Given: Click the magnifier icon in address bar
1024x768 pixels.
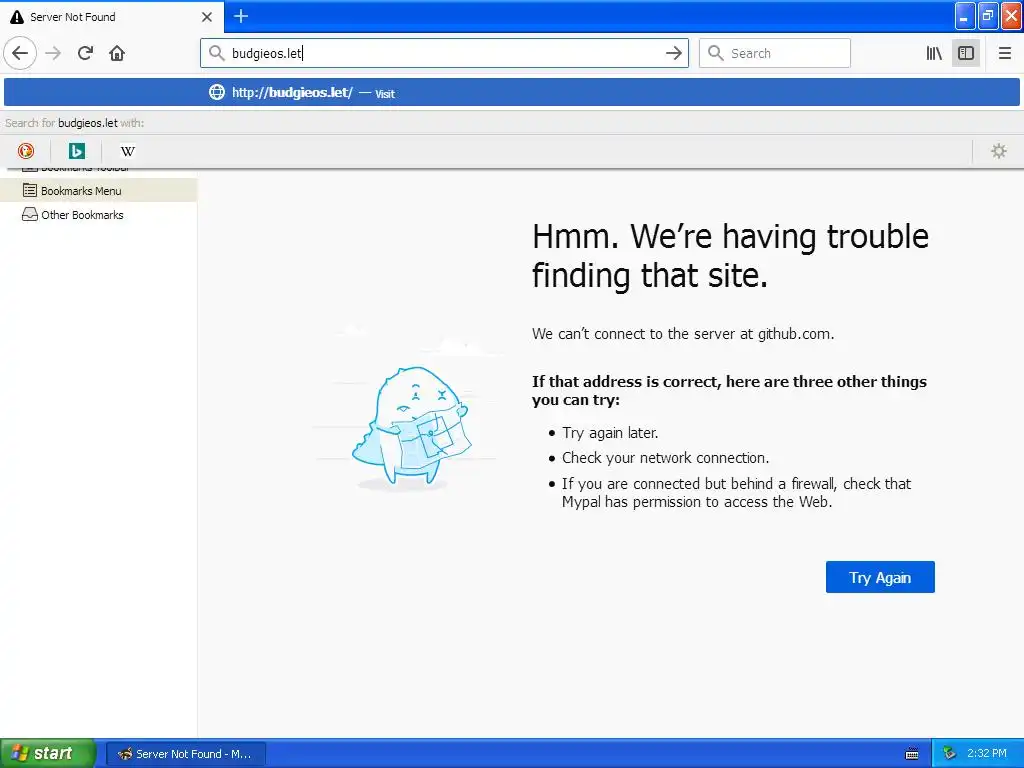Looking at the screenshot, I should (x=216, y=53).
